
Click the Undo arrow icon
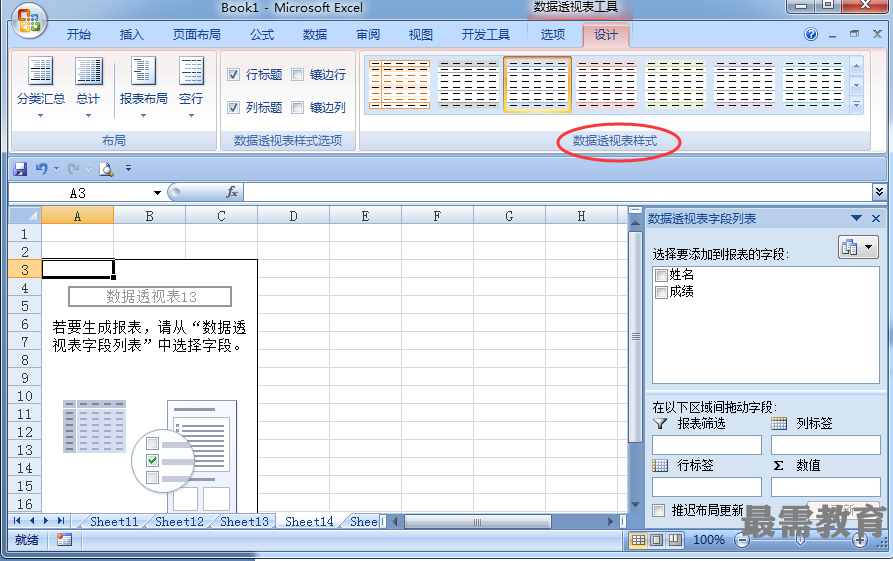tap(42, 169)
